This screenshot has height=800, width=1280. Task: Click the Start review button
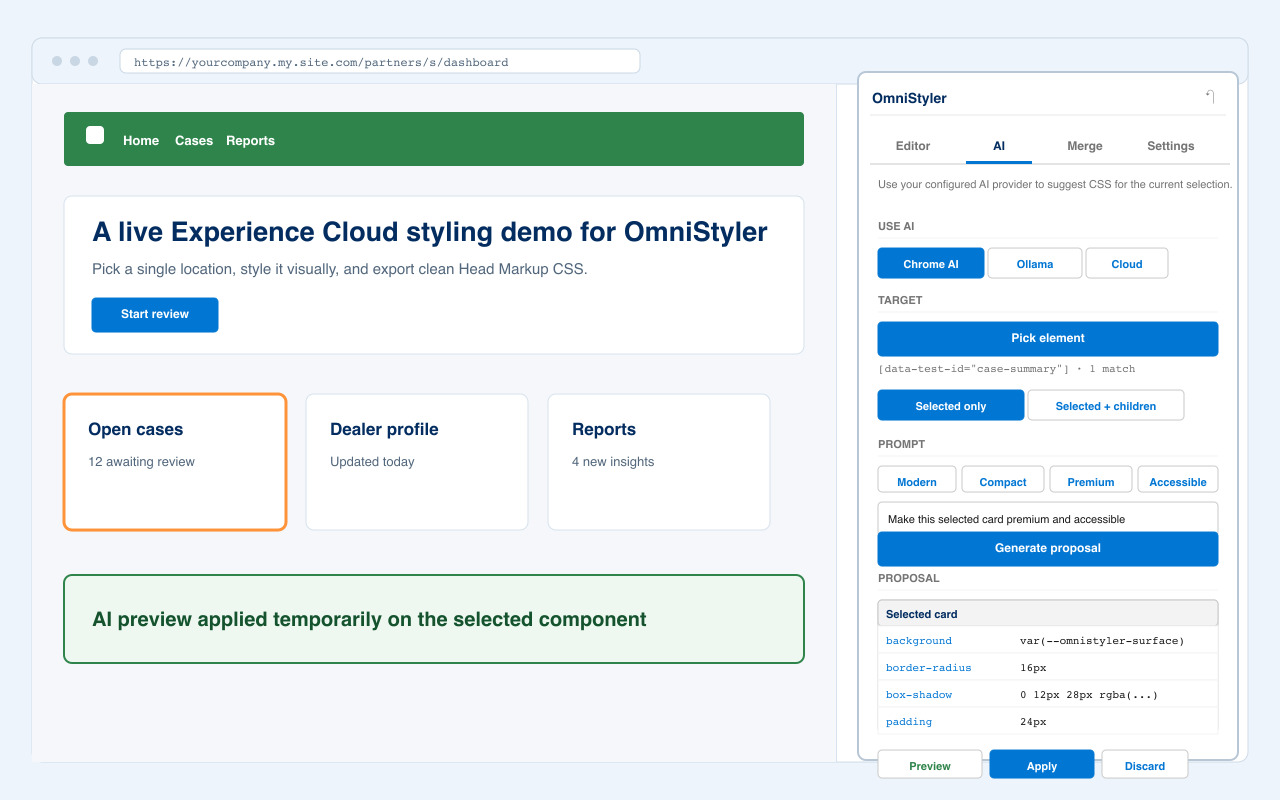click(x=155, y=314)
